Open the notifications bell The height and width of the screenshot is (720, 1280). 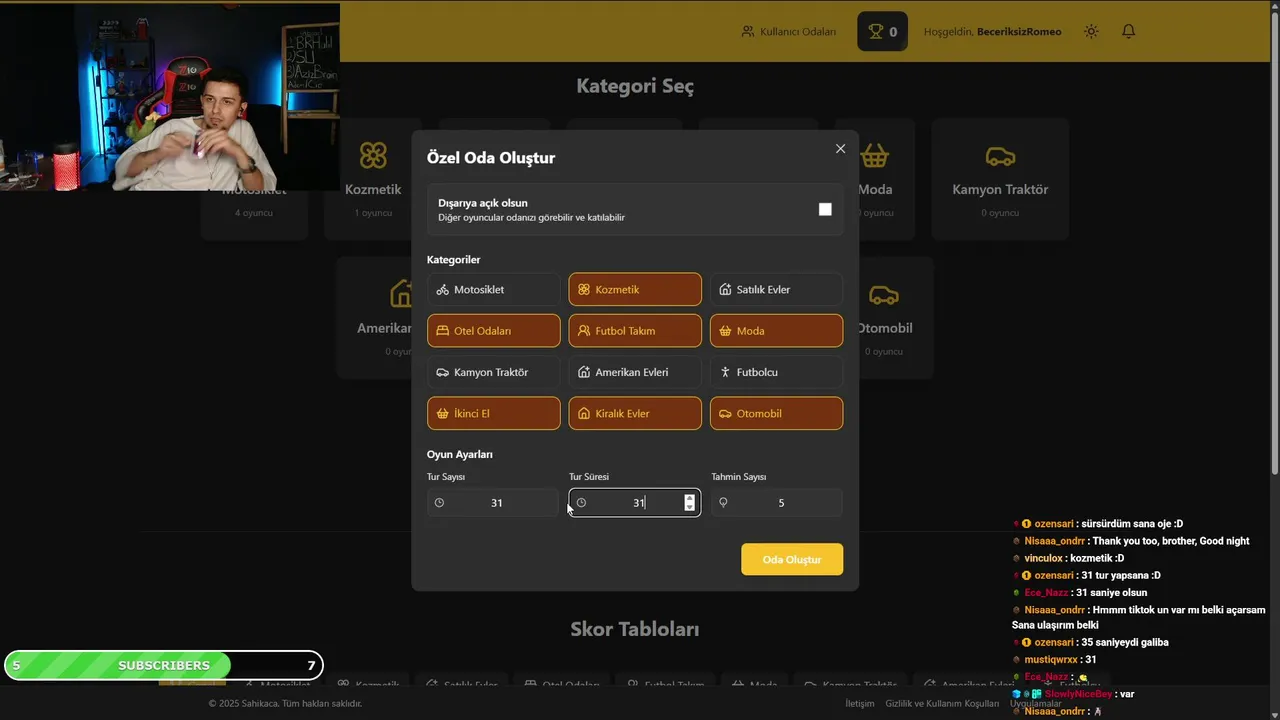(1128, 32)
